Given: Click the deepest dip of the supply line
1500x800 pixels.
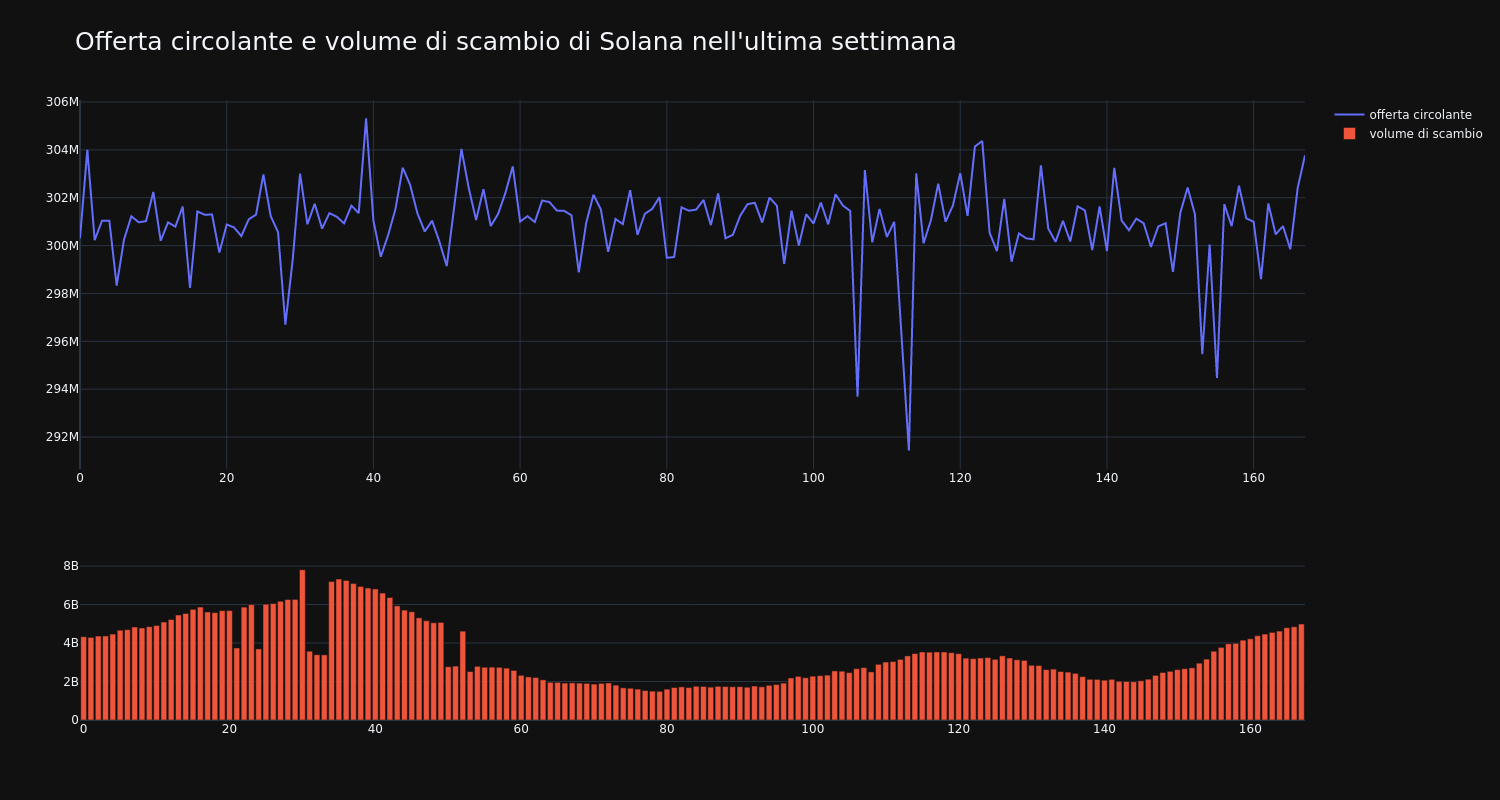Looking at the screenshot, I should 908,450.
